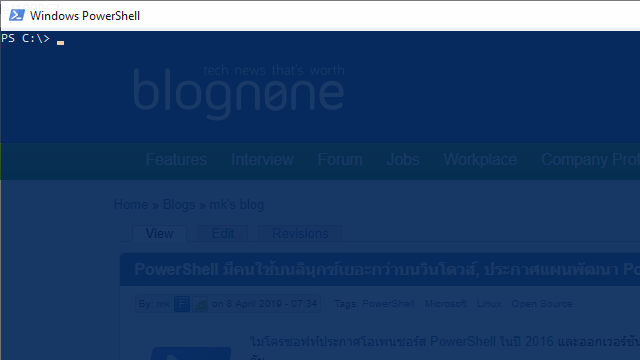The height and width of the screenshot is (360, 640).
Task: Switch to the Edit tab
Action: 223,233
